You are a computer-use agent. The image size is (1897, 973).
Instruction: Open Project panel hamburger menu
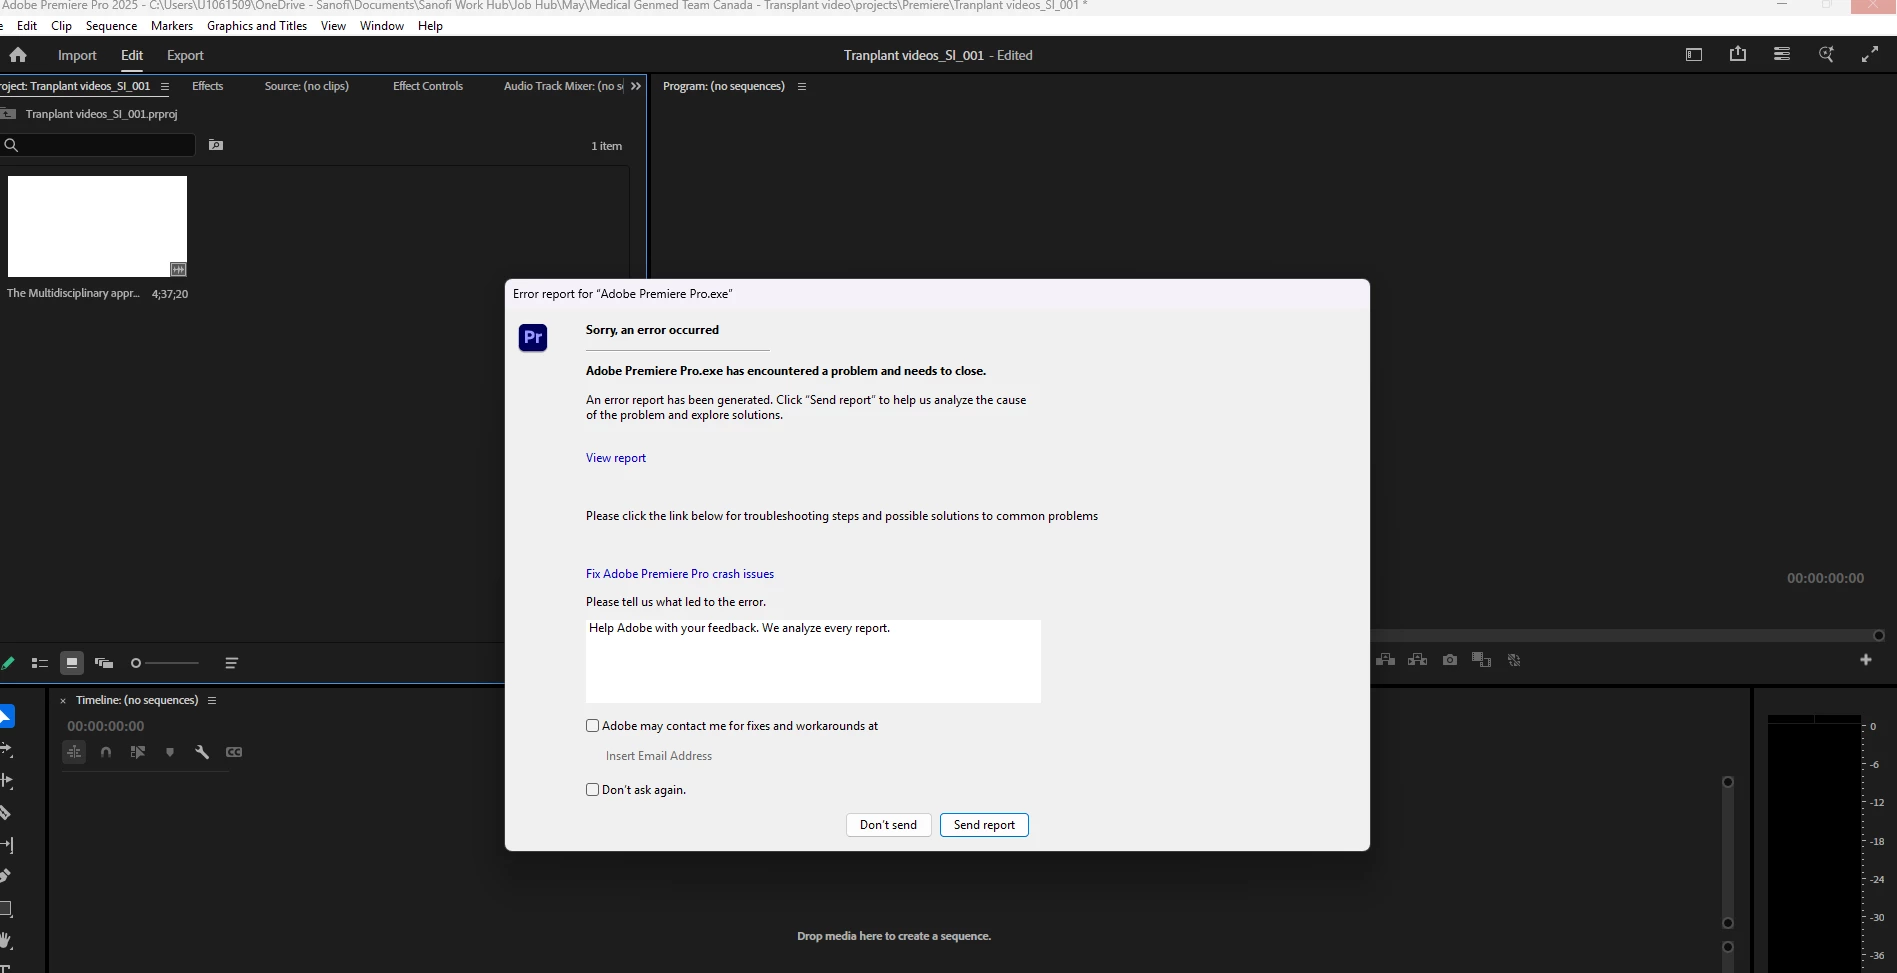[x=165, y=87]
